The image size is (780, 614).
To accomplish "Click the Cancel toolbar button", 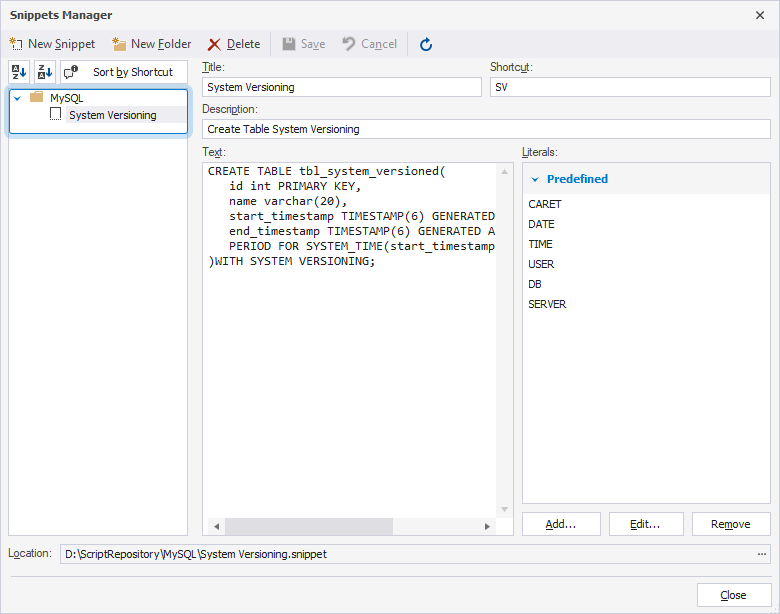I will (370, 44).
